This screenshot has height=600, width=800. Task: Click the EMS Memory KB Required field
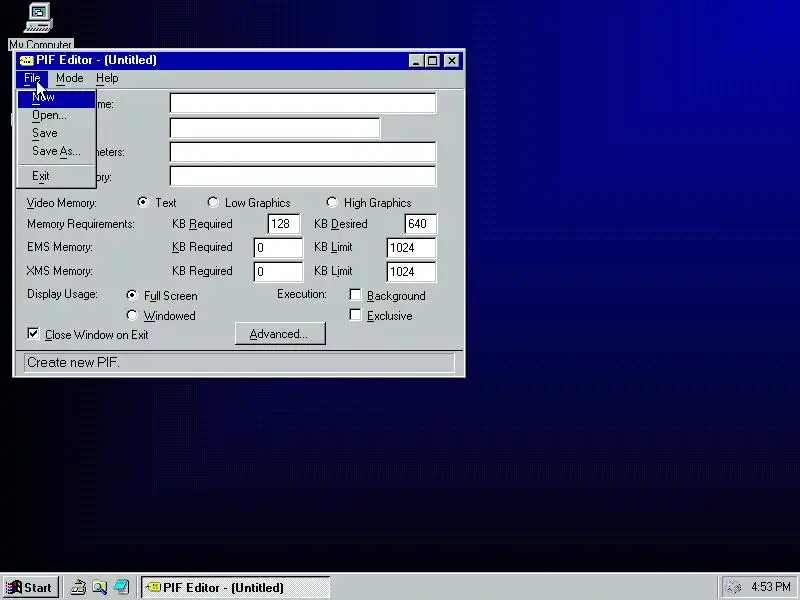[278, 247]
